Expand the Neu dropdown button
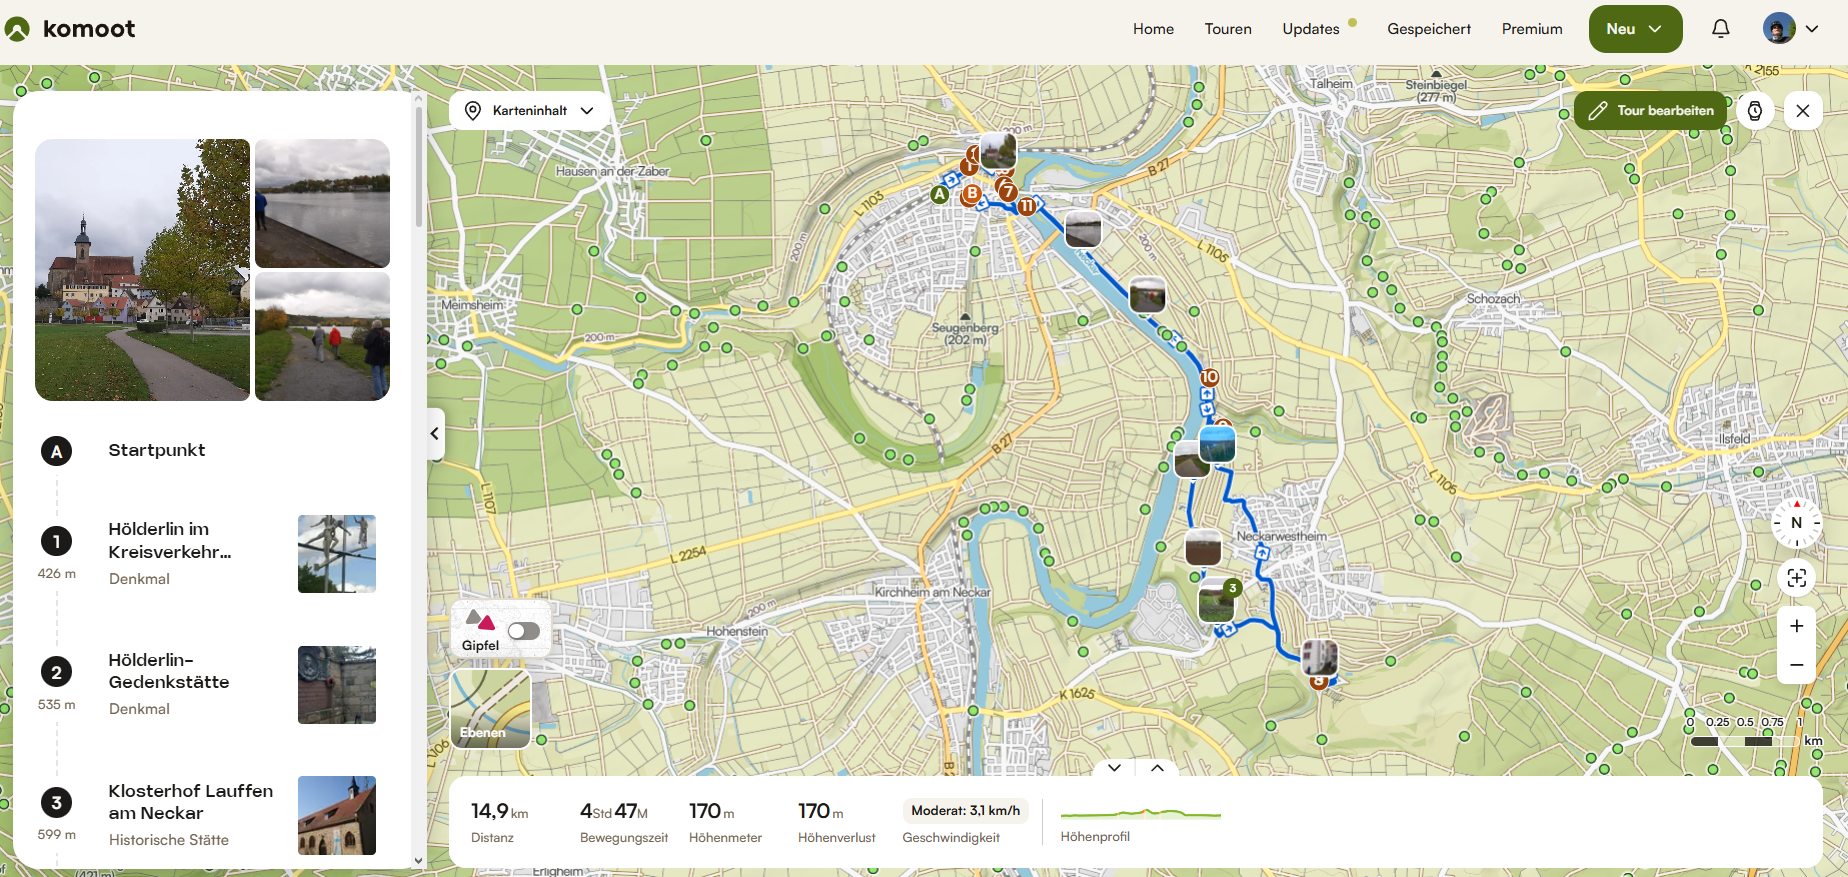The height and width of the screenshot is (877, 1848). (1635, 29)
